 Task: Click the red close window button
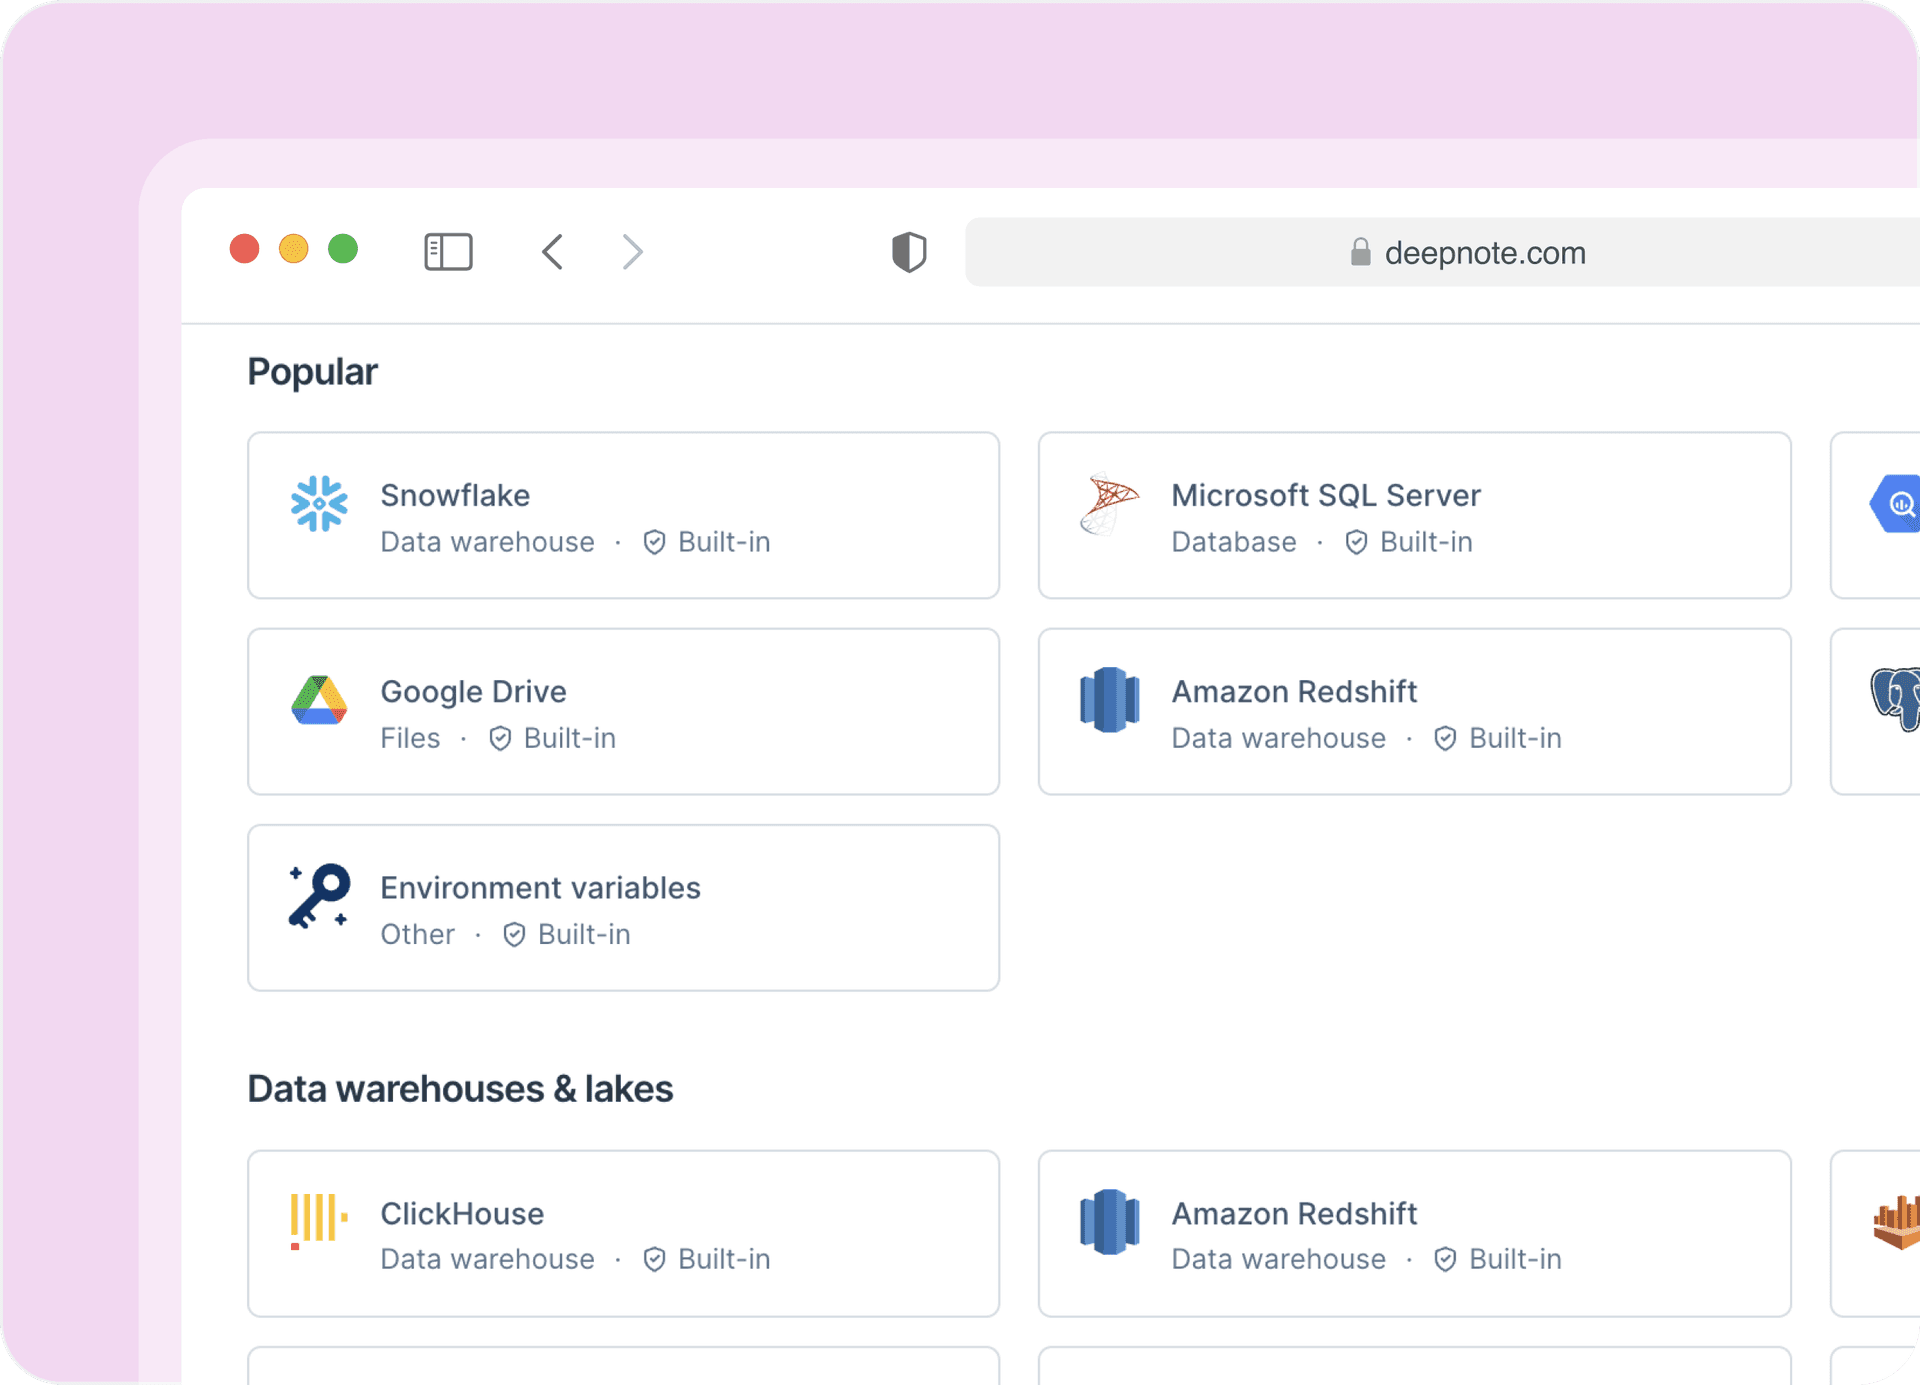pos(244,248)
